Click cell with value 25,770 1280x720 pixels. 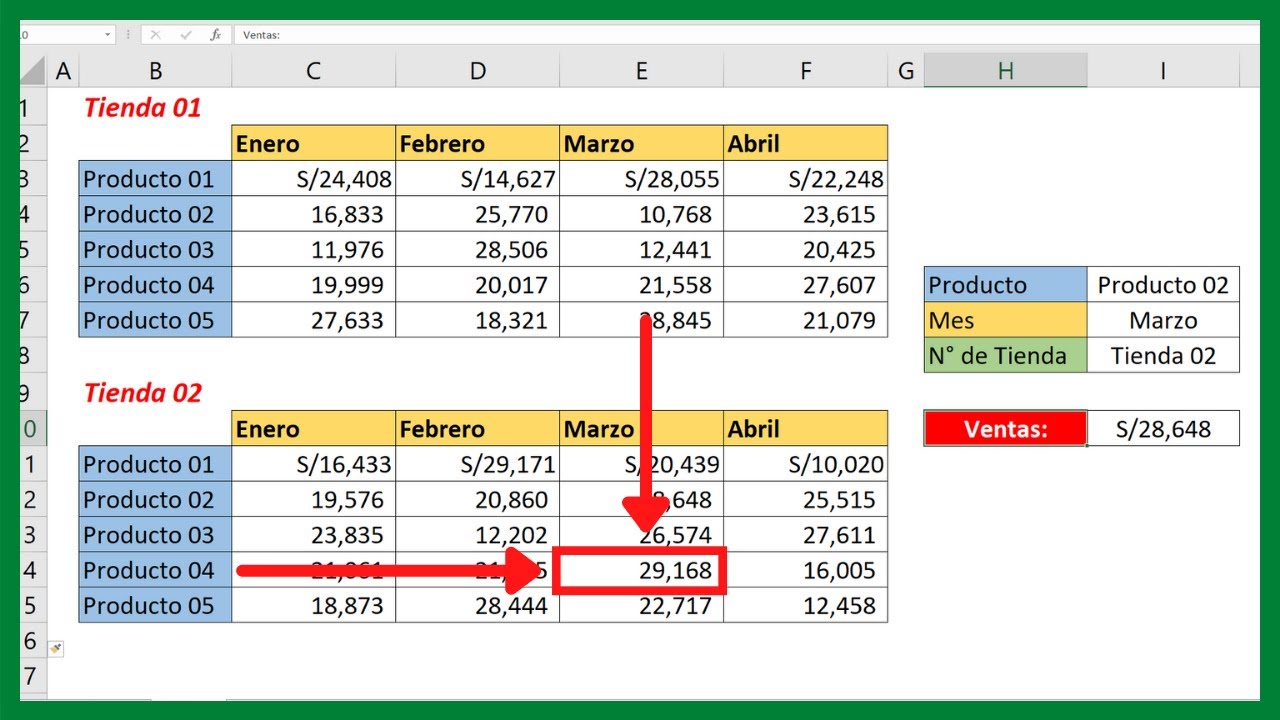[477, 214]
